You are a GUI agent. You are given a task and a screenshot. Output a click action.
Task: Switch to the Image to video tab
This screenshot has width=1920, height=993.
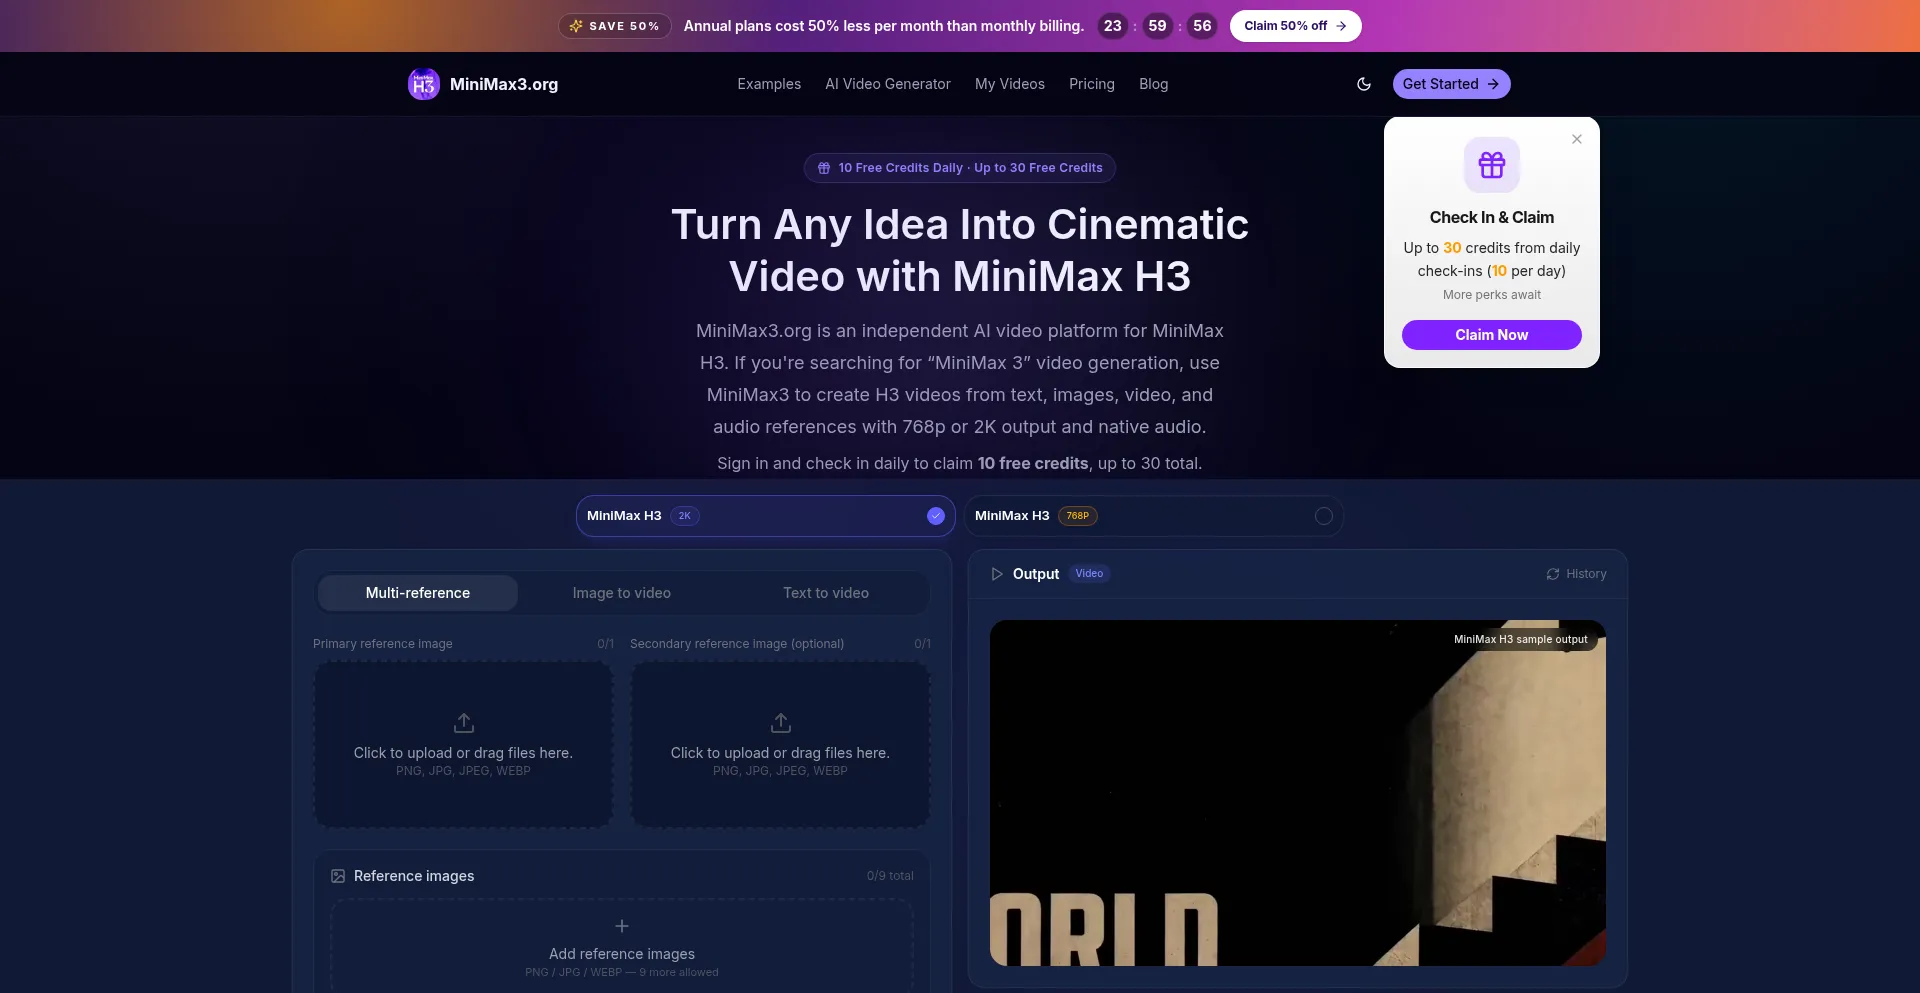click(x=622, y=593)
